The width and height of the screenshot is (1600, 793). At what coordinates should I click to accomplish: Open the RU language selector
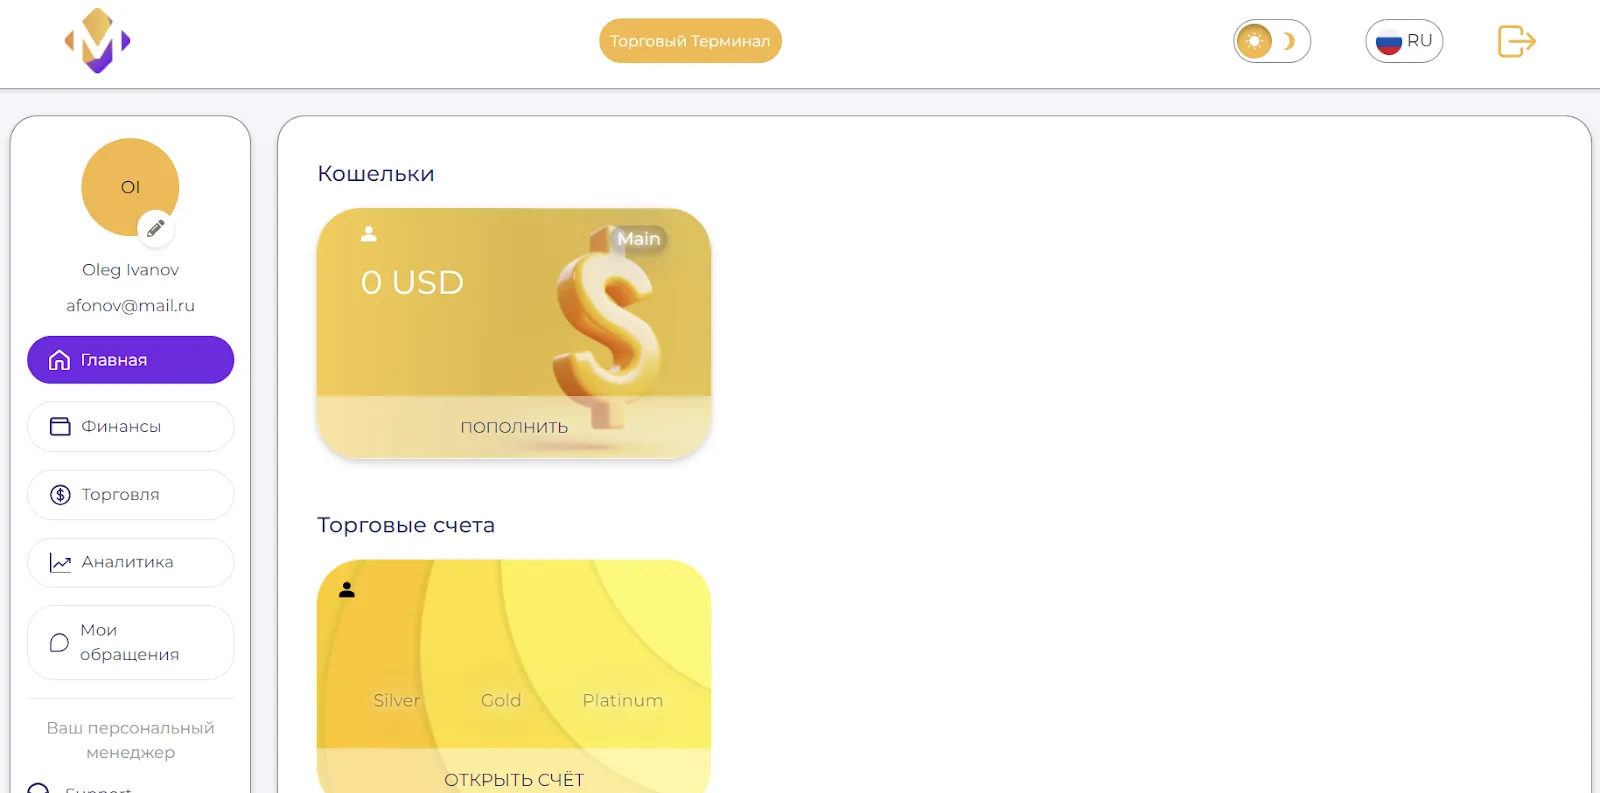1404,41
